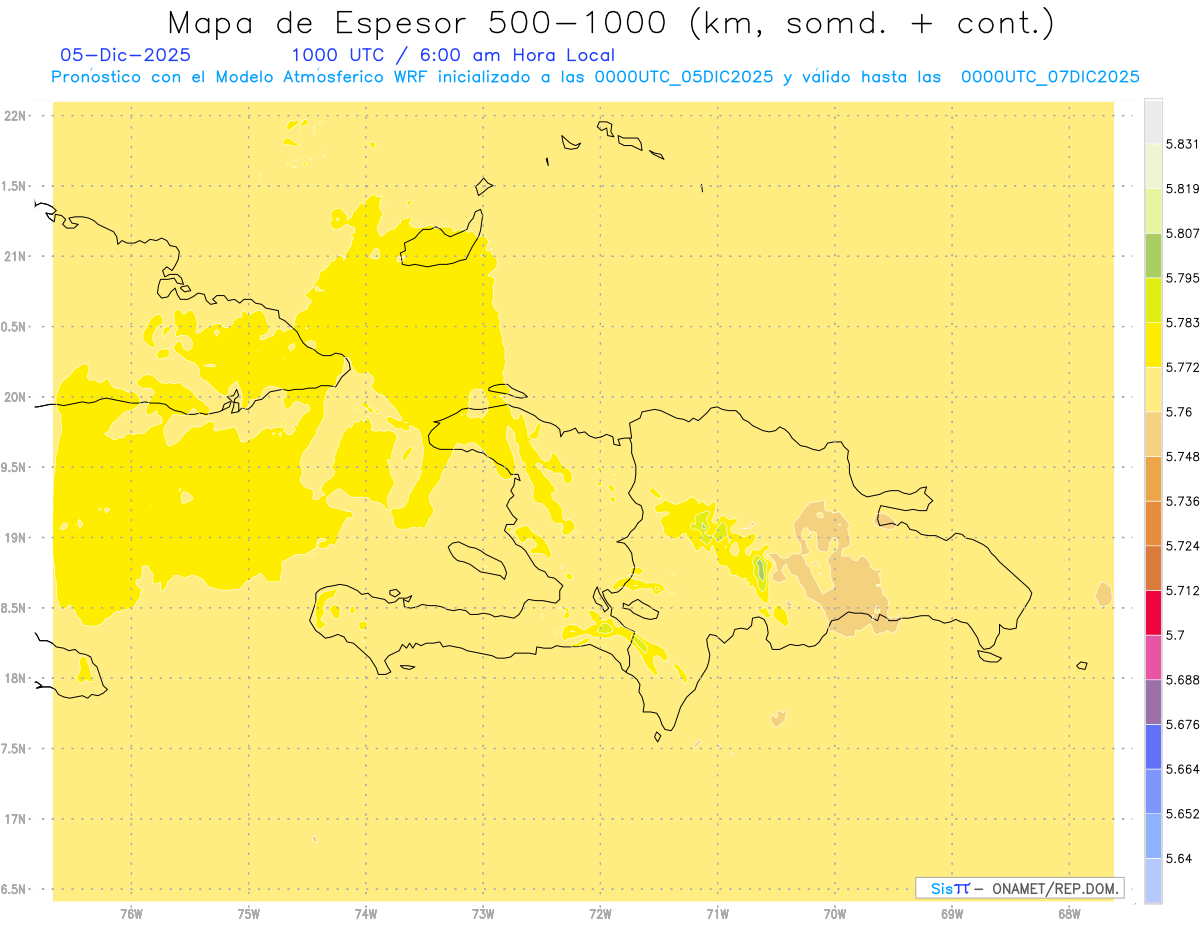Click the legend value 5.819
The image size is (1200, 927).
coord(1183,189)
